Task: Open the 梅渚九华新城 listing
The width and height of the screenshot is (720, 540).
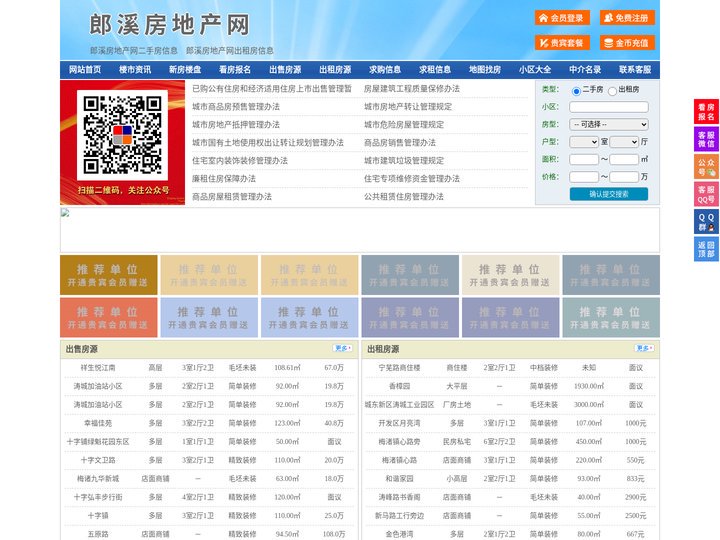Action: [98, 478]
